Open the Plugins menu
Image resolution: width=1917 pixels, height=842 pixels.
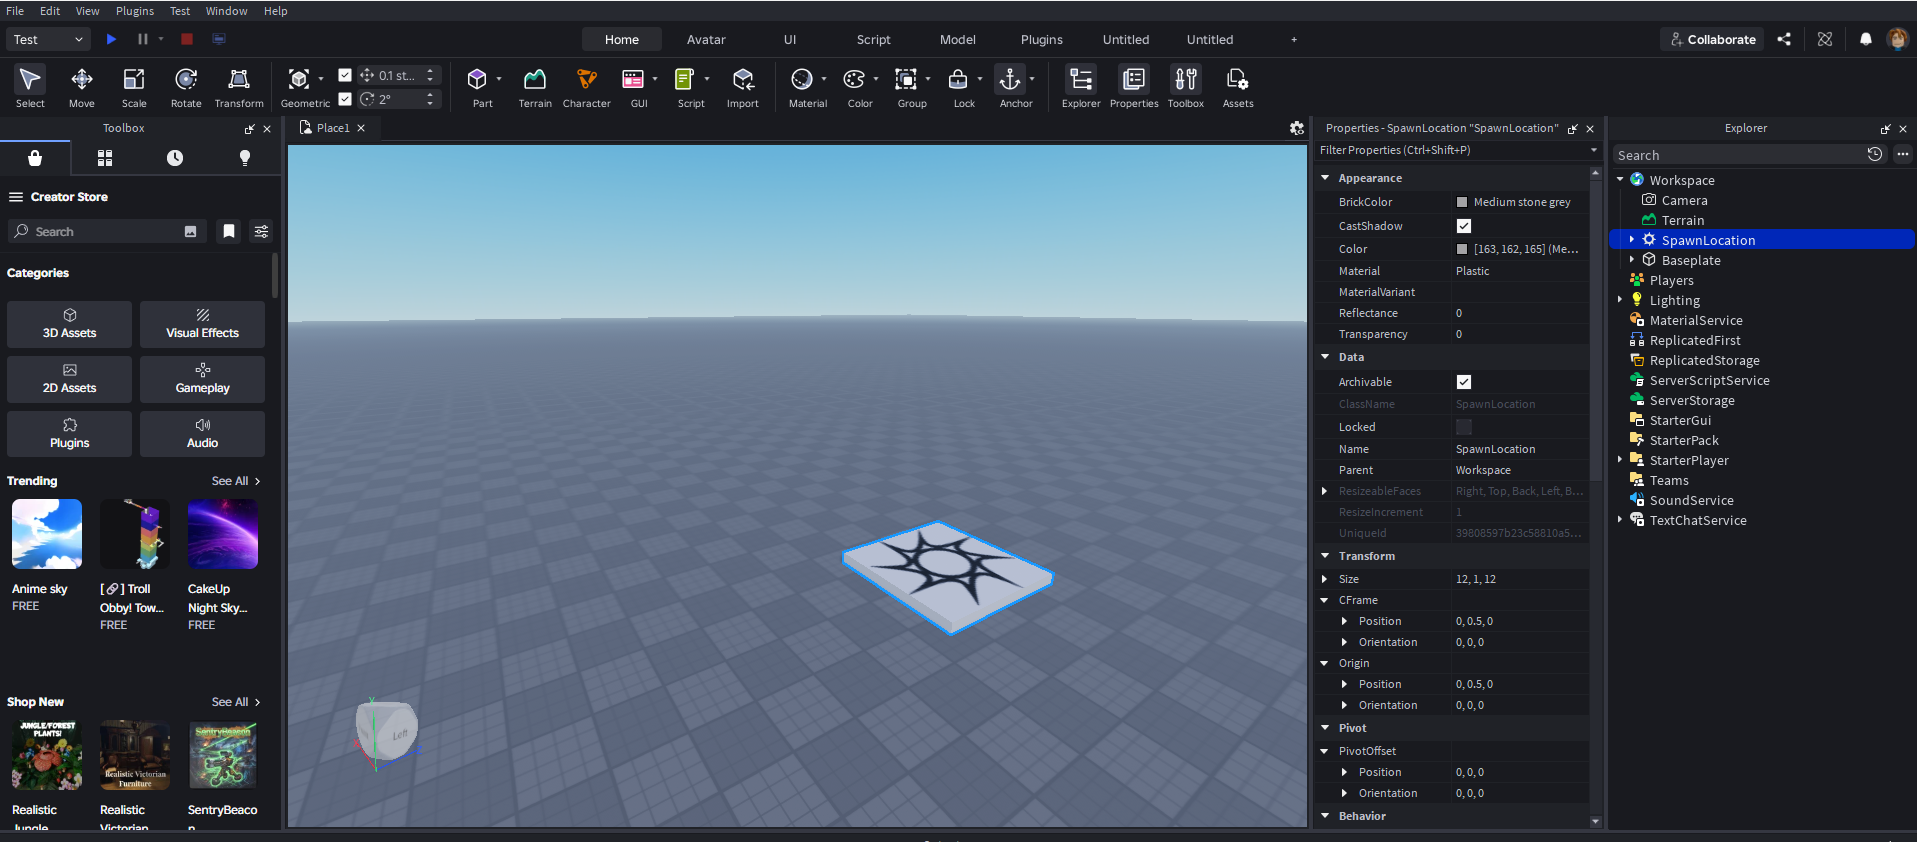(x=135, y=11)
